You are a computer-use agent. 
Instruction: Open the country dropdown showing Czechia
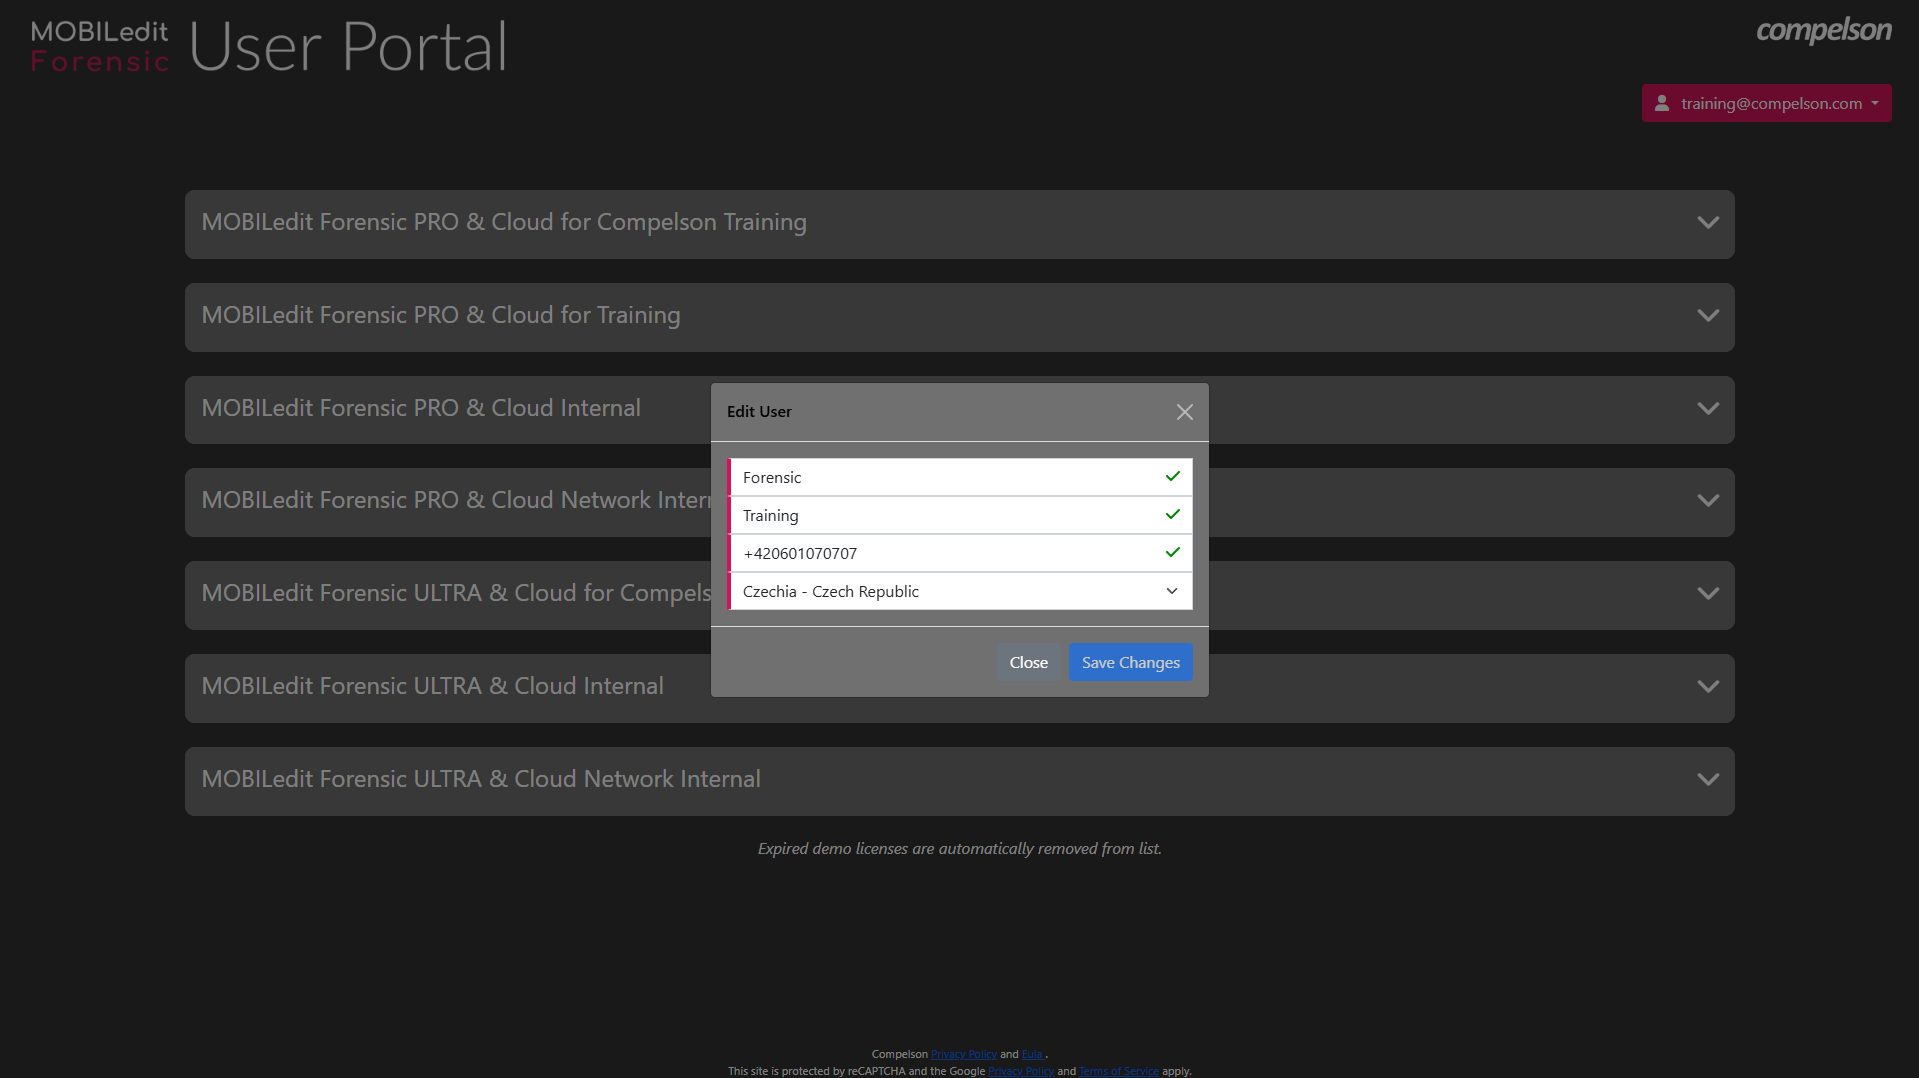960,591
